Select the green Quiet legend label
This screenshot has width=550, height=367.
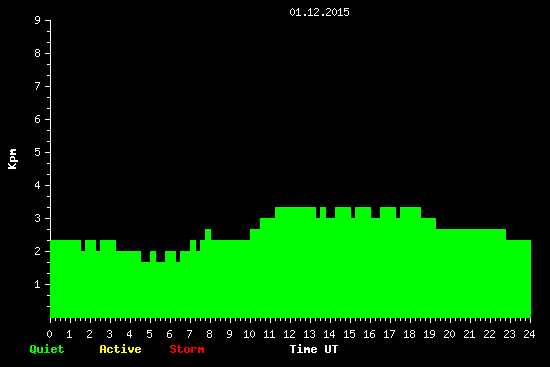(47, 349)
